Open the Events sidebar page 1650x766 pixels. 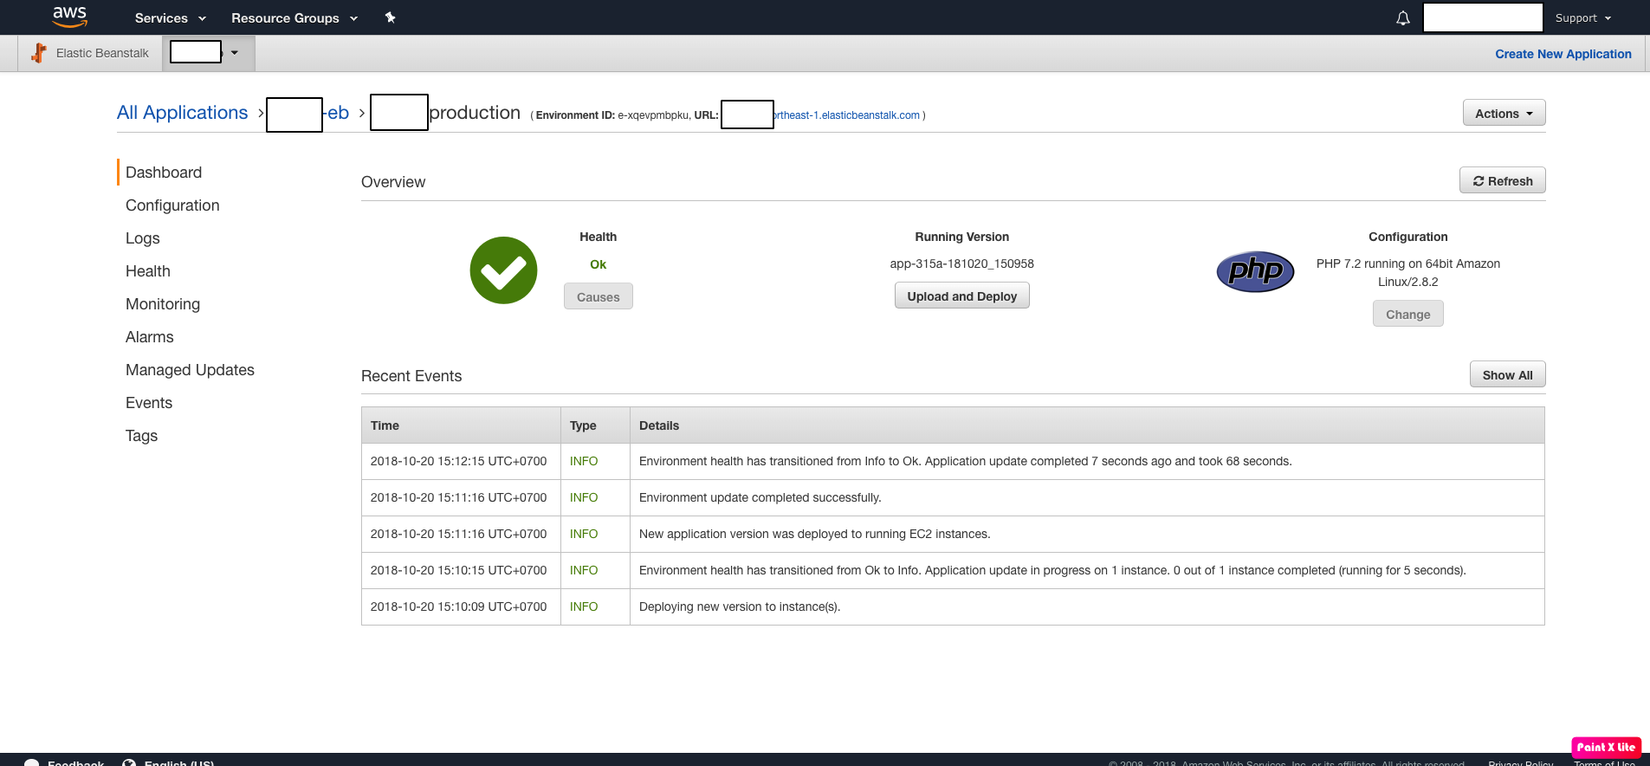click(149, 403)
